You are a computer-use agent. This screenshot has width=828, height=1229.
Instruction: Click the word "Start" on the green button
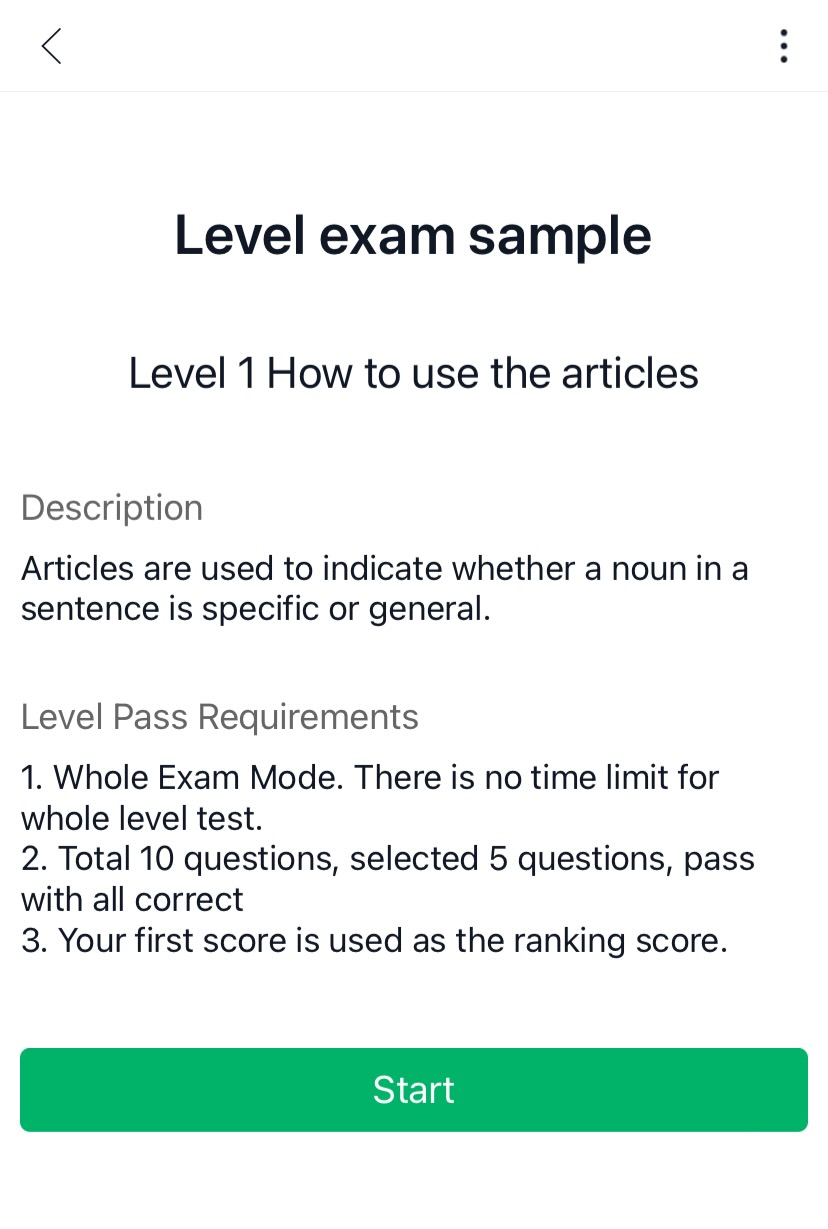click(413, 1090)
